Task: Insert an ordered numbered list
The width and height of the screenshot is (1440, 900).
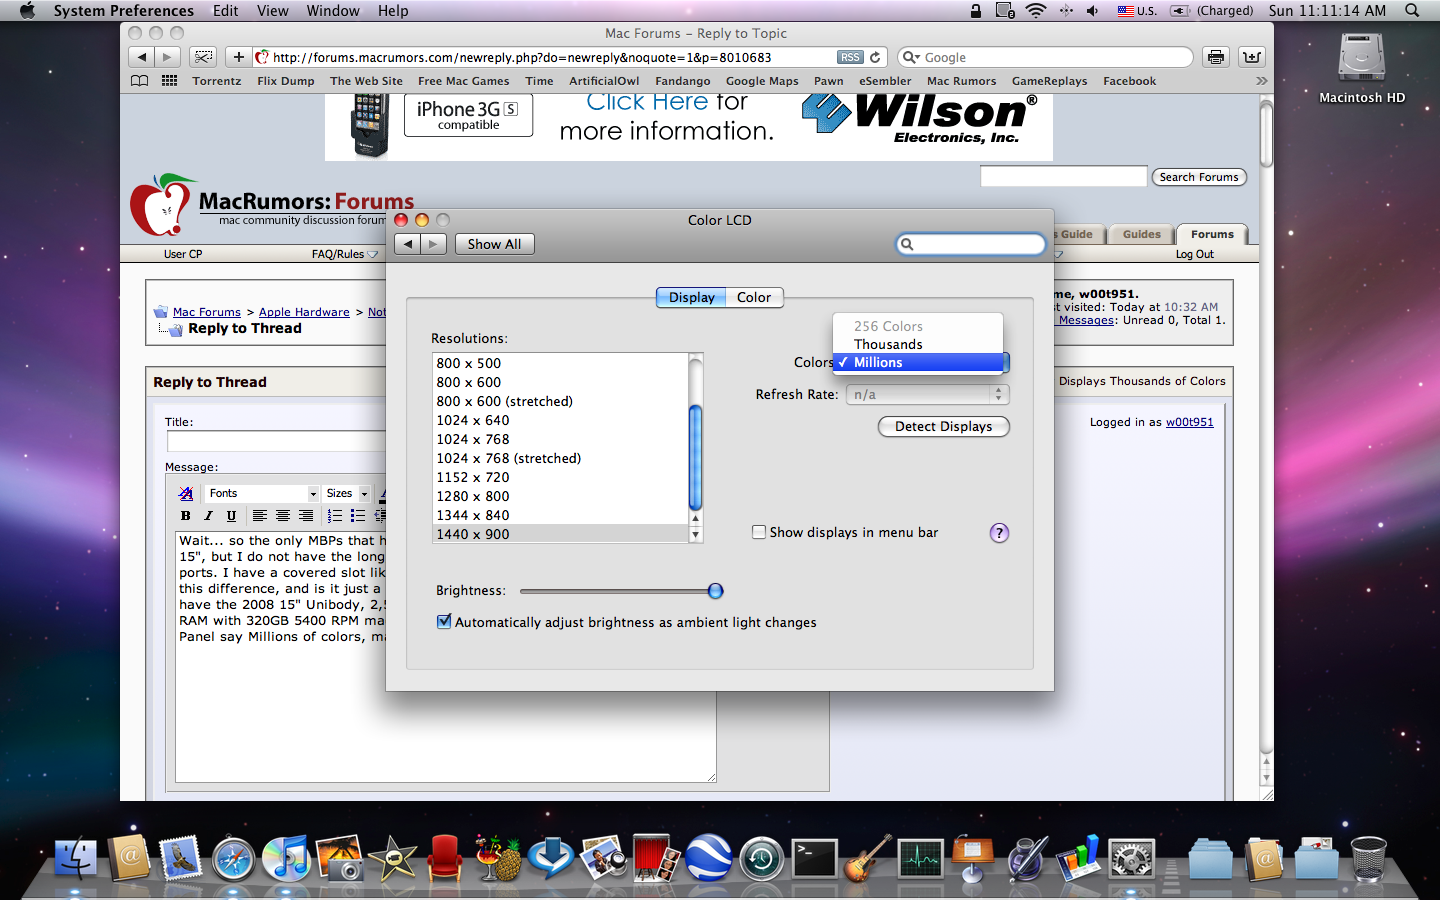Action: pos(335,516)
